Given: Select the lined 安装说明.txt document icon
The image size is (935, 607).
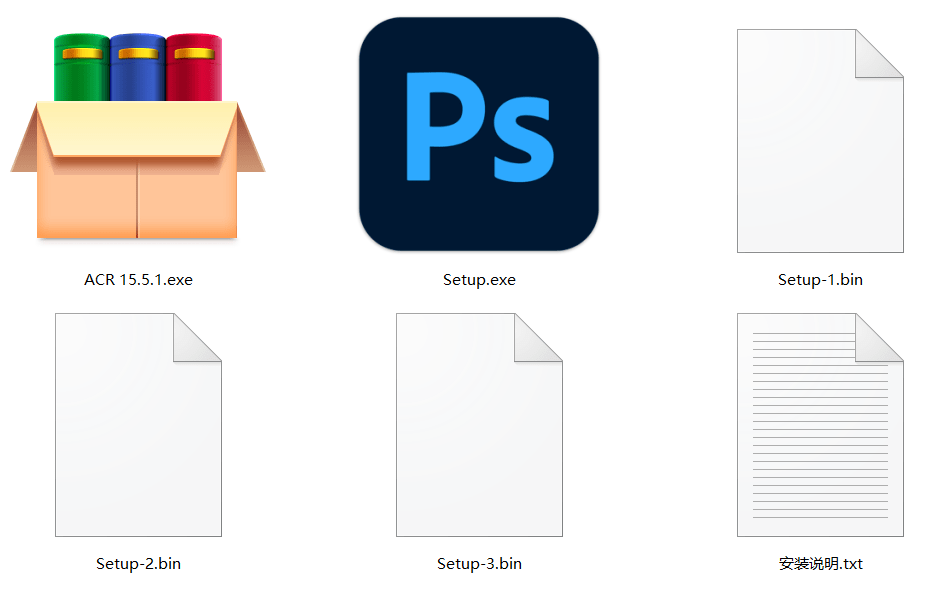Looking at the screenshot, I should tap(819, 425).
